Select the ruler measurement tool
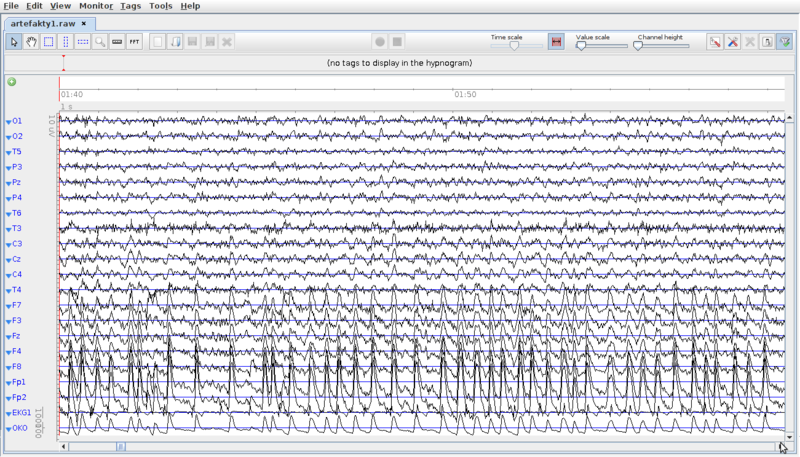Image resolution: width=800 pixels, height=457 pixels. point(117,42)
